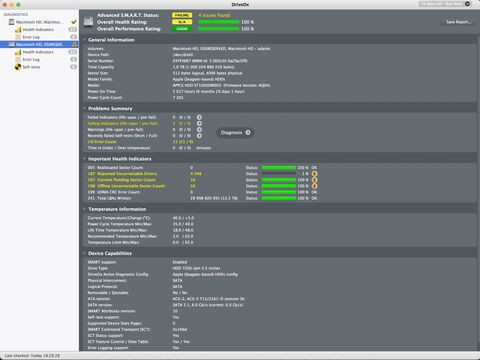Select the Self-tests crash-test icon in sidebar
Screen dimensions: 480x360
click(18, 67)
